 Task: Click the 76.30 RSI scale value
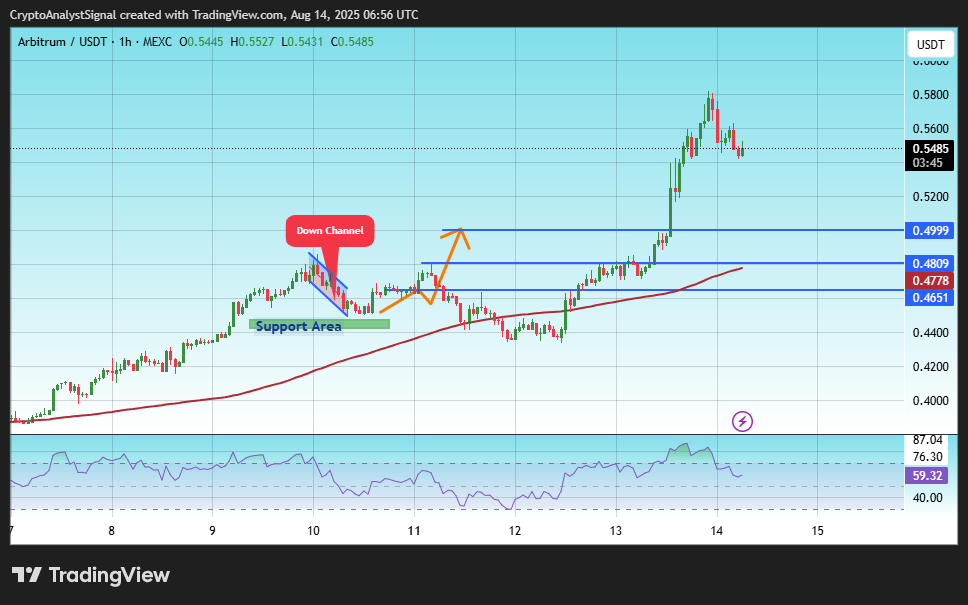coord(927,457)
